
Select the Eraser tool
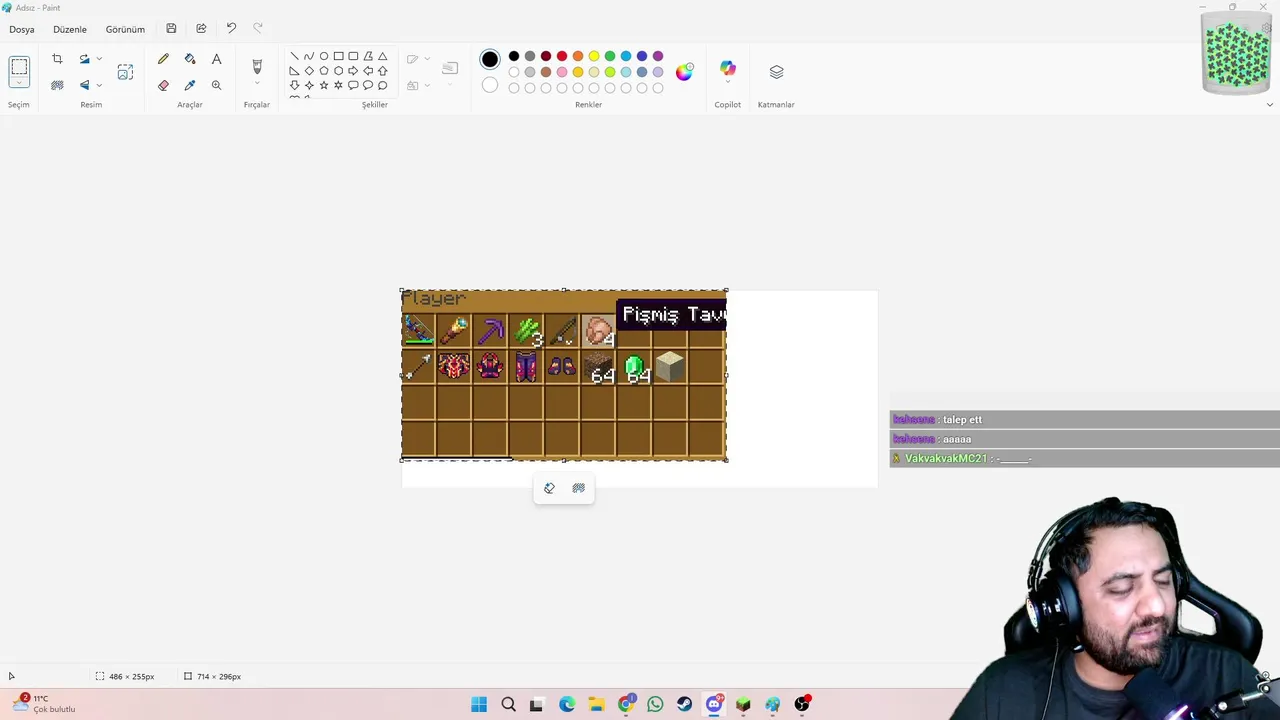163,85
